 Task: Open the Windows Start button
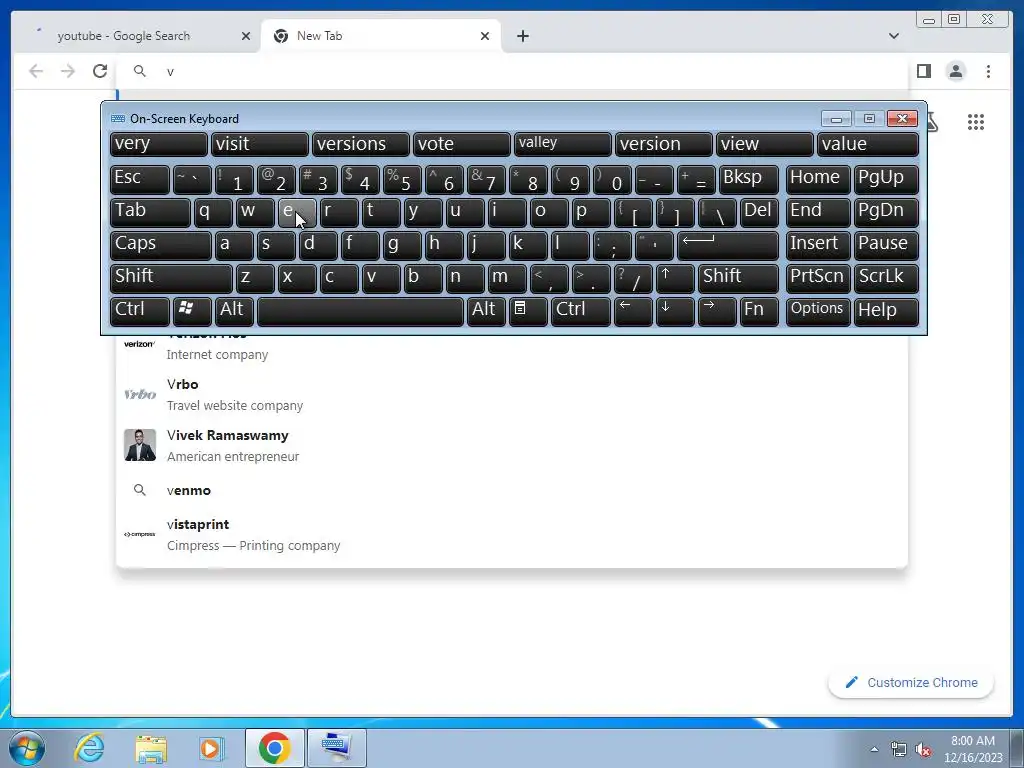click(x=27, y=748)
